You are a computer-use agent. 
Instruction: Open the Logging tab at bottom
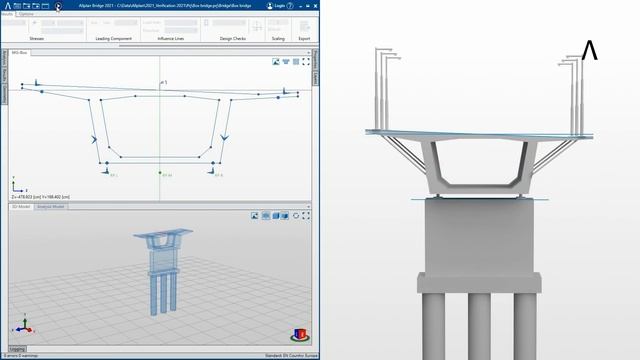click(17, 349)
